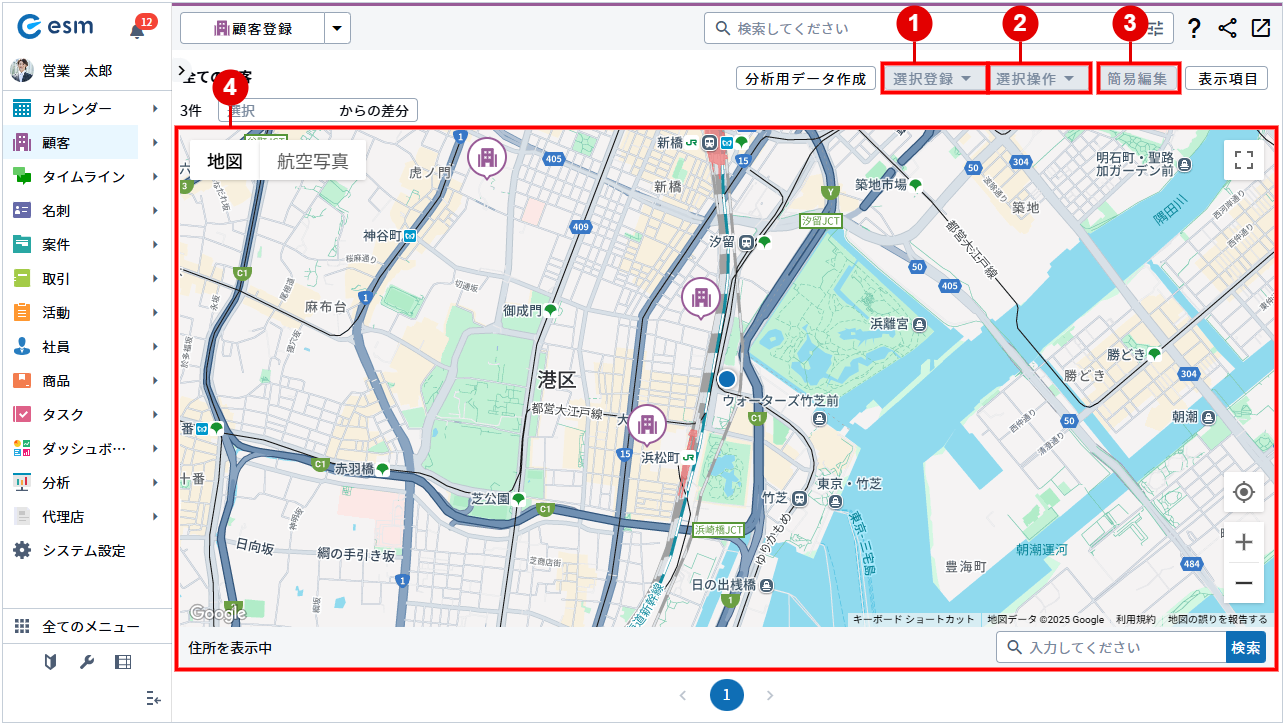Expand the collapsed side panel chevron

coord(181,71)
